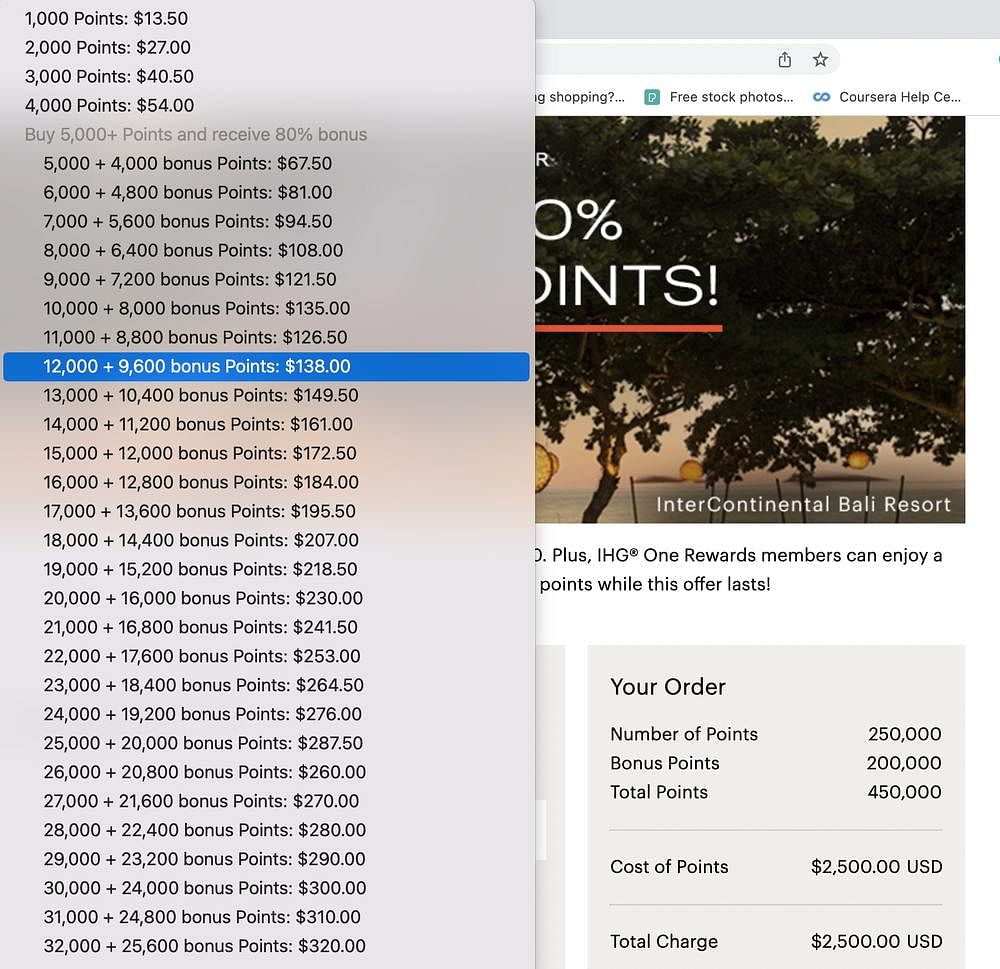Viewport: 1000px width, 969px height.
Task: Click the Coursera infinity bookmark icon
Action: point(821,97)
